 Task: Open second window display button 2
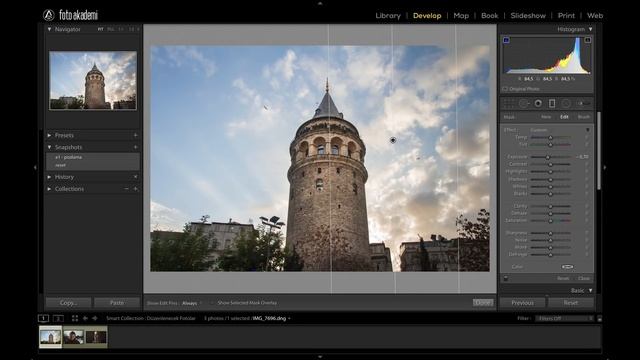tap(58, 318)
